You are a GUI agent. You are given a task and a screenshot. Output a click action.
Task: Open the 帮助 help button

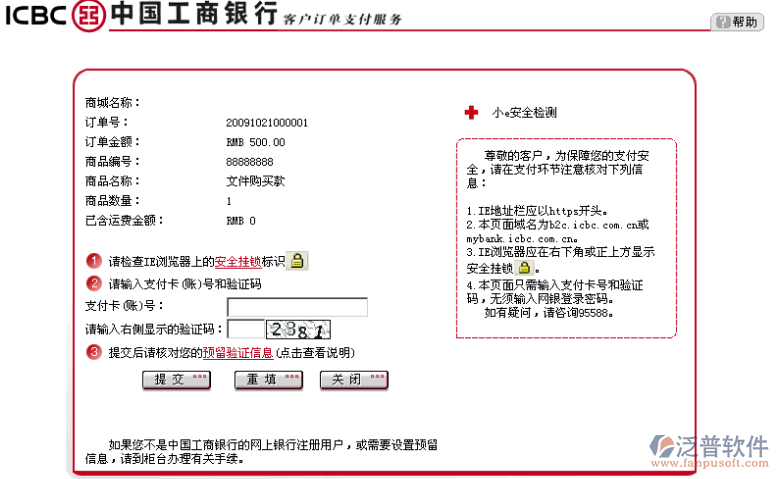point(737,22)
